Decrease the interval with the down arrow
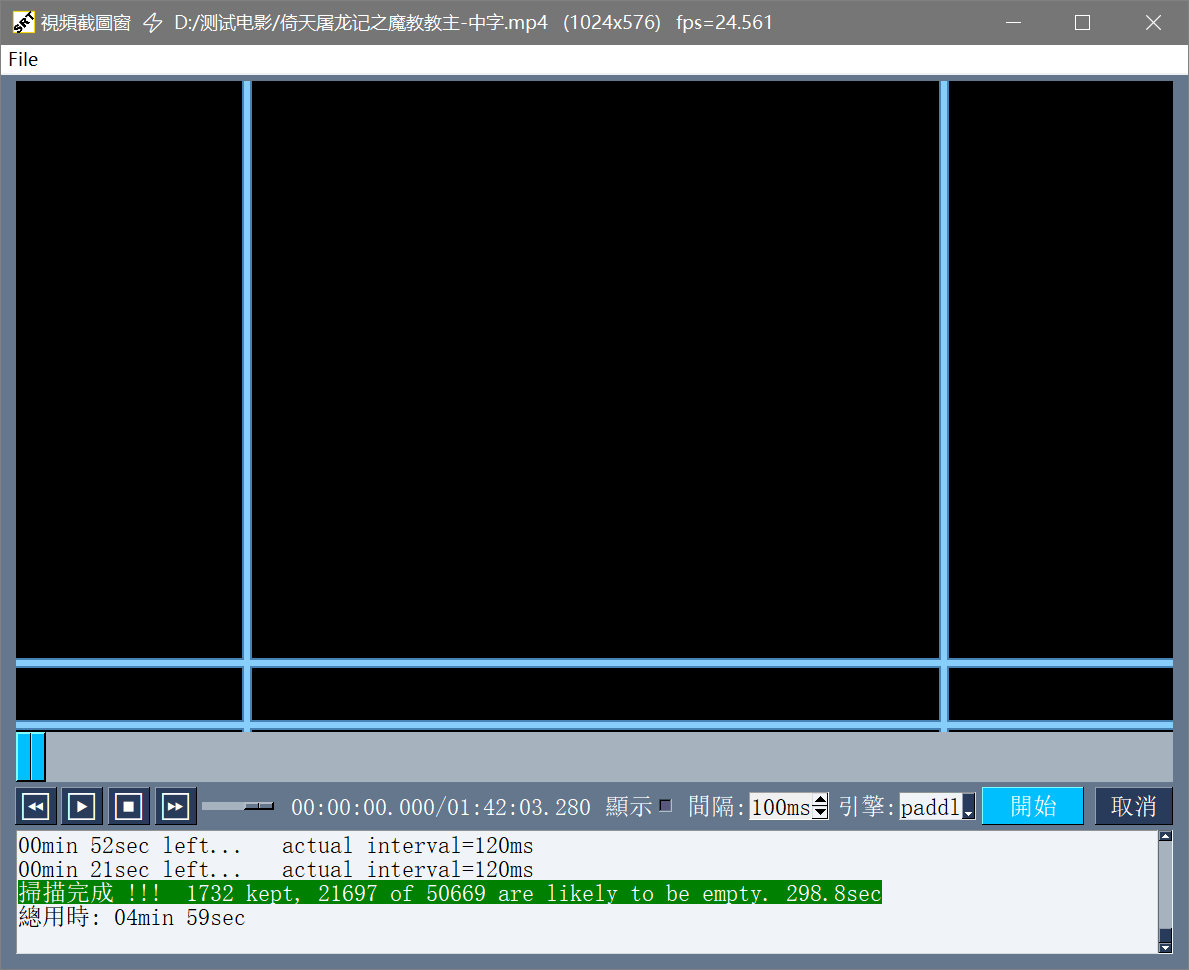This screenshot has height=970, width=1189. 820,813
